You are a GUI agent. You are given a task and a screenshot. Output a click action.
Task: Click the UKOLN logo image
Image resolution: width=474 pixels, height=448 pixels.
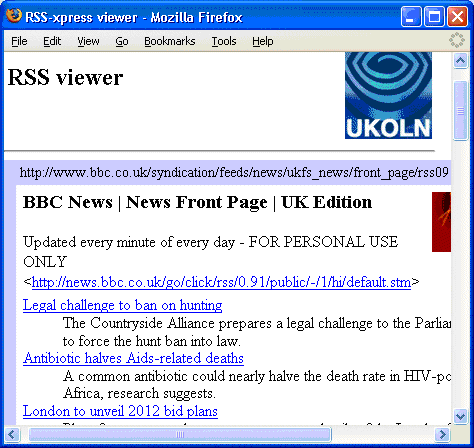tap(388, 95)
